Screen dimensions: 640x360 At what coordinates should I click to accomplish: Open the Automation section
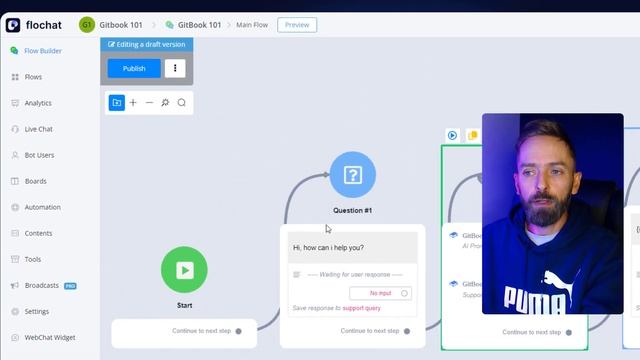[x=42, y=207]
